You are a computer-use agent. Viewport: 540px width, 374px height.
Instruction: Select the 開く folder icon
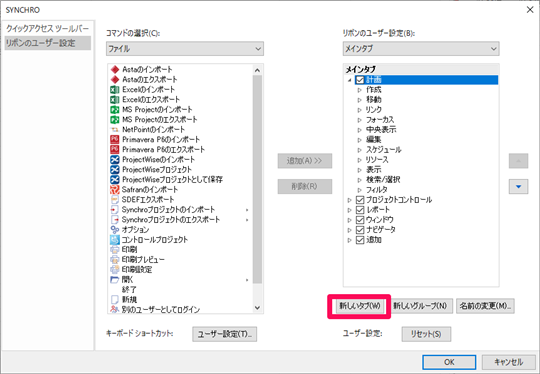pyautogui.click(x=115, y=280)
